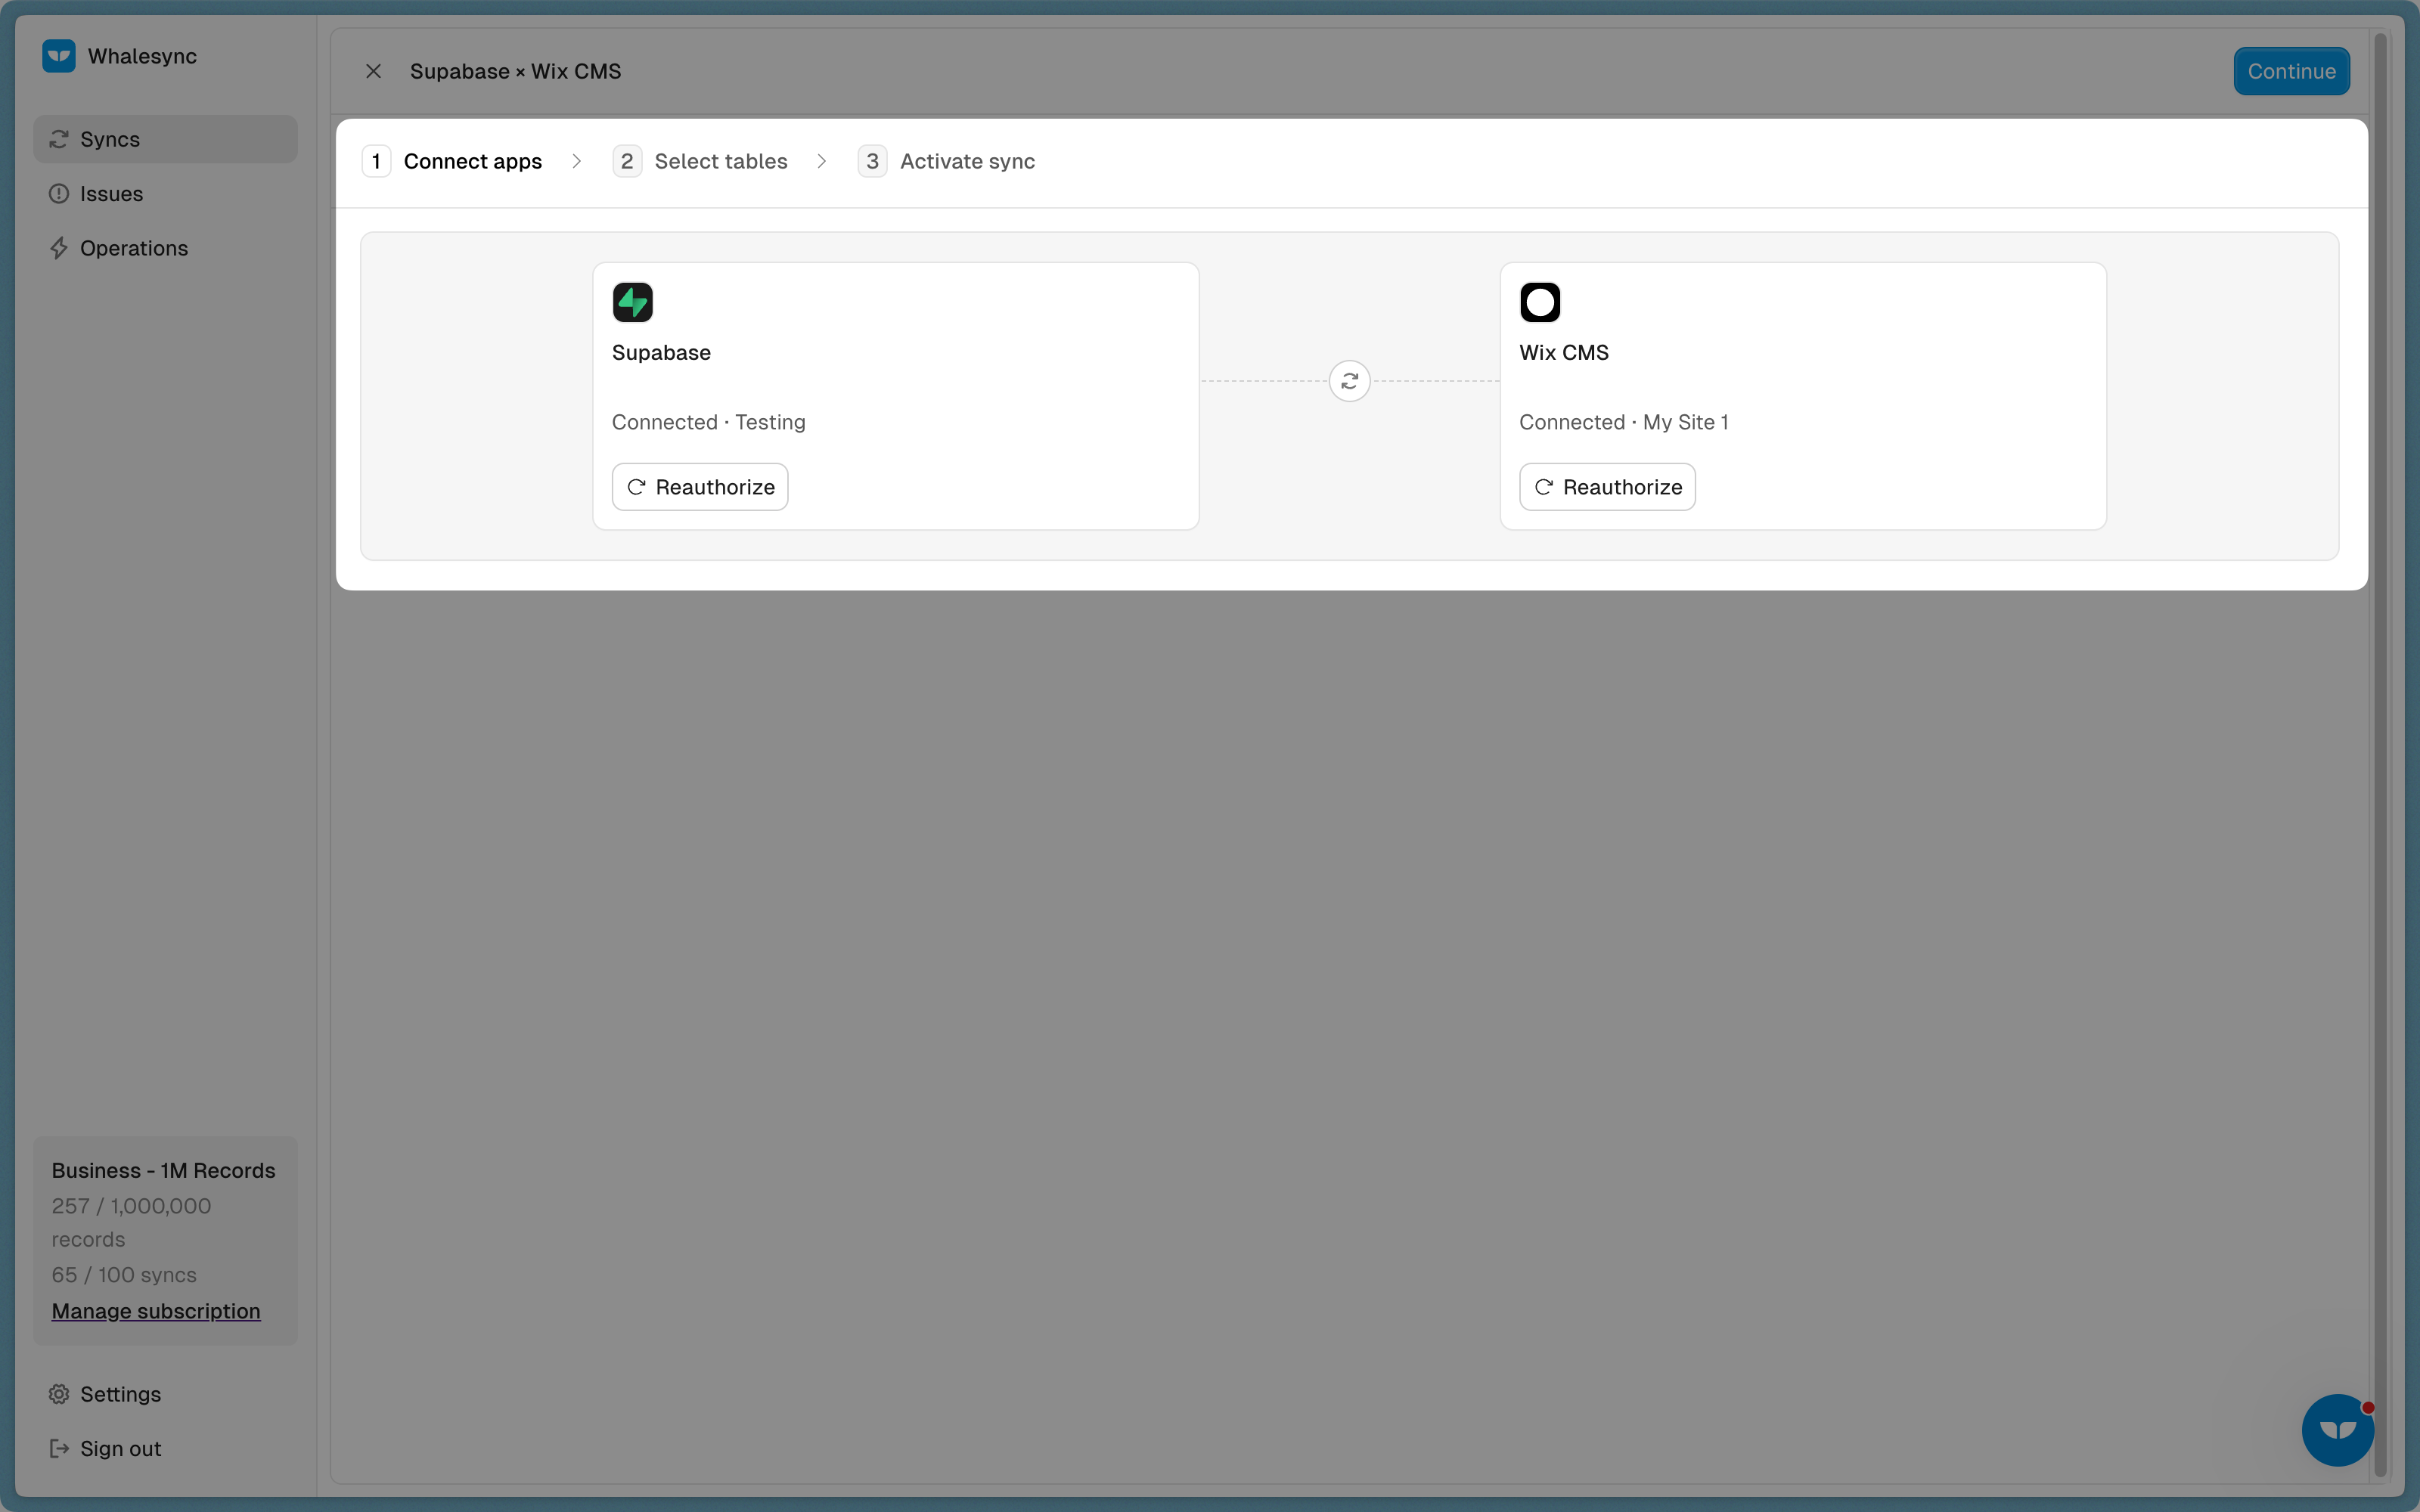The height and width of the screenshot is (1512, 2420).
Task: Click the Continue button
Action: coord(2291,71)
